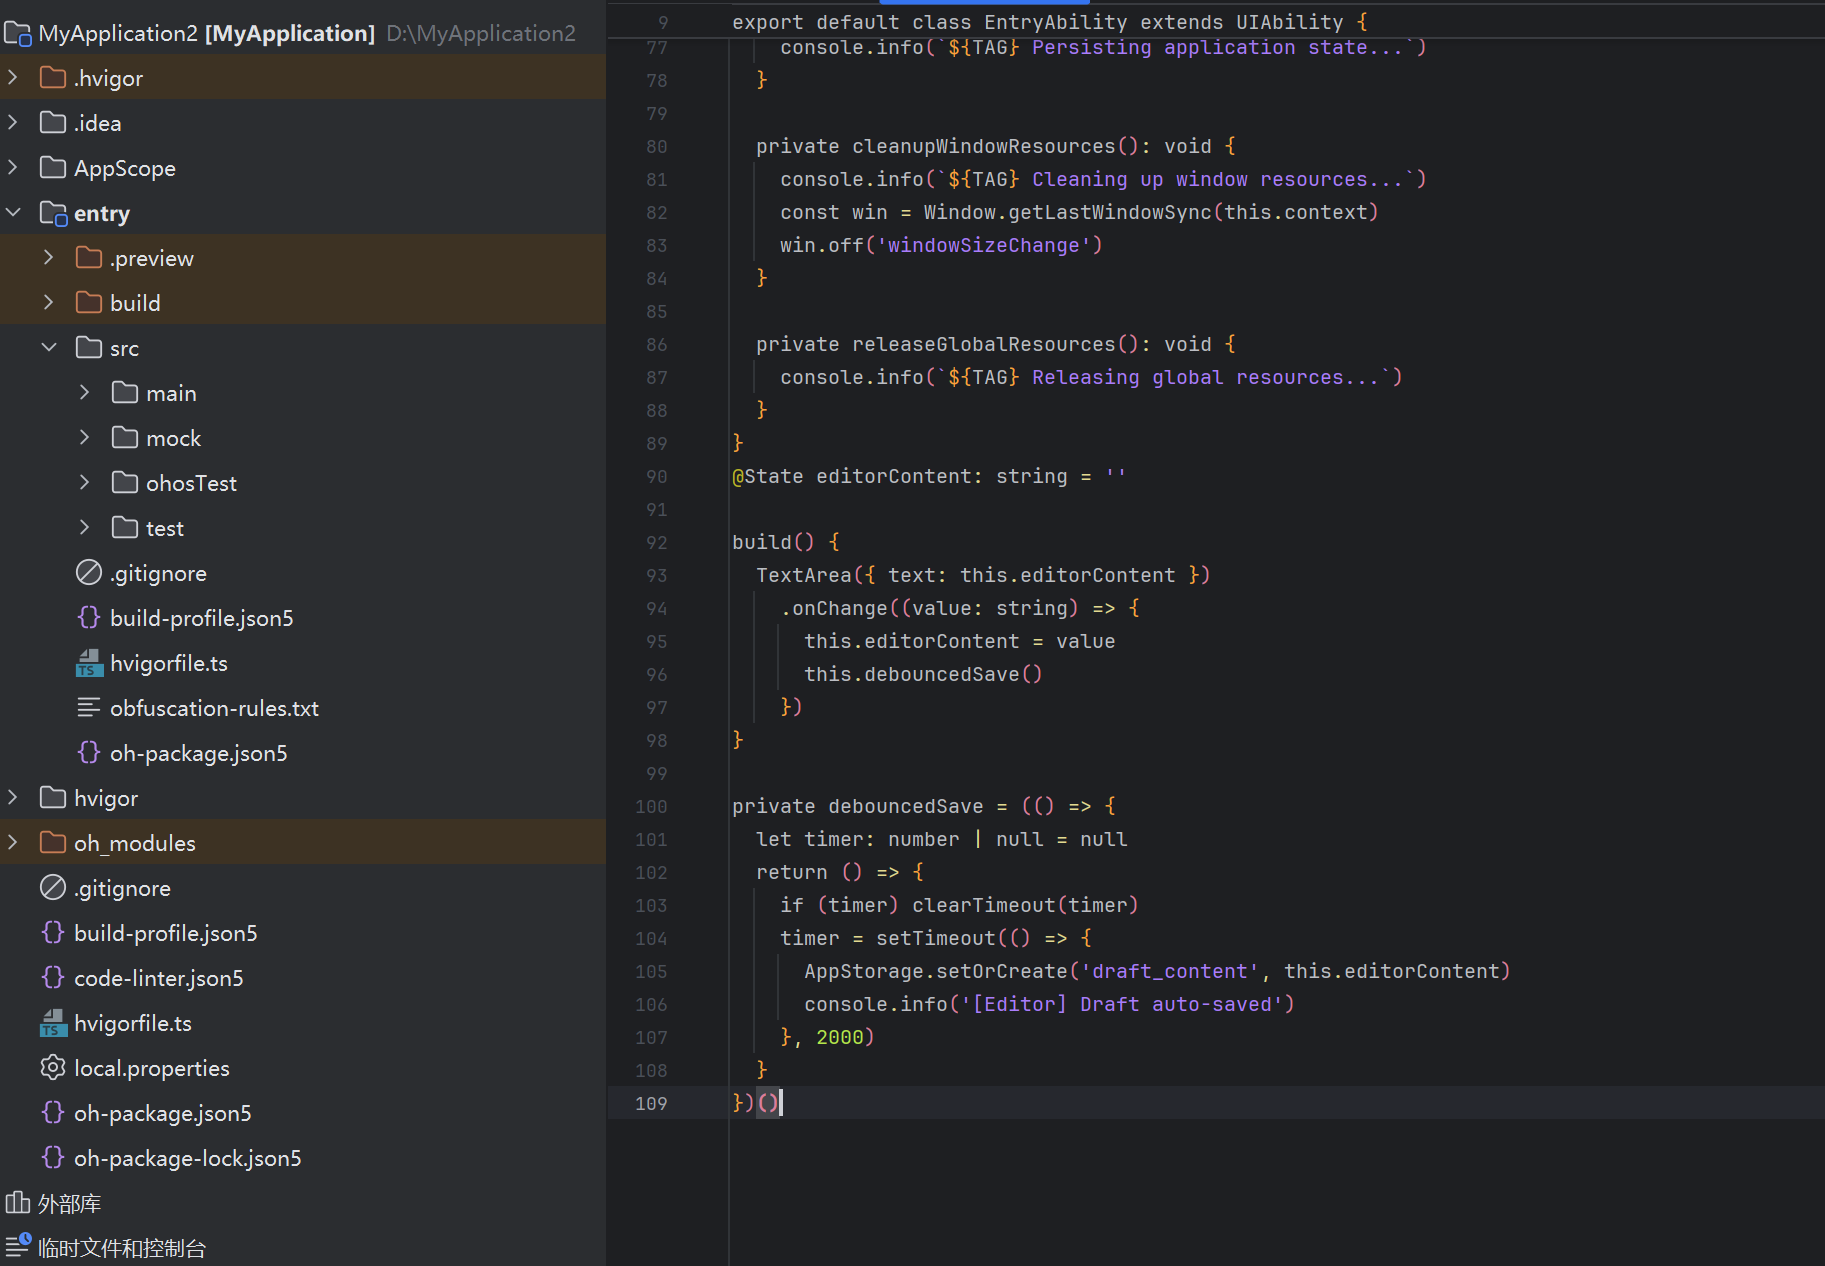Click the 外部库 library icon
Viewport: 1825px width, 1266px height.
[17, 1202]
